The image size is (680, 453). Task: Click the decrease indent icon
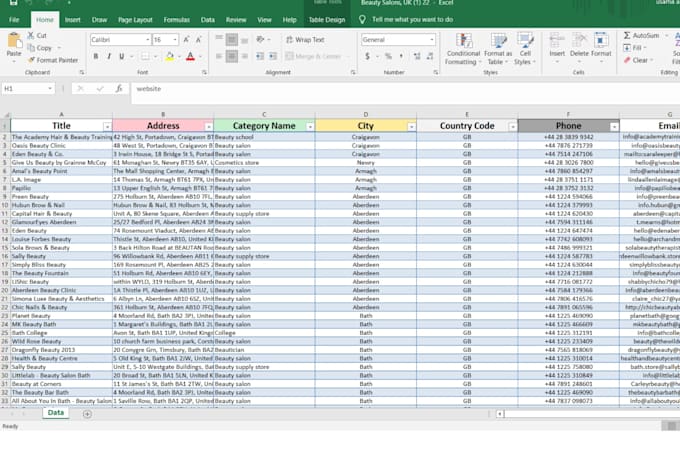coord(260,56)
